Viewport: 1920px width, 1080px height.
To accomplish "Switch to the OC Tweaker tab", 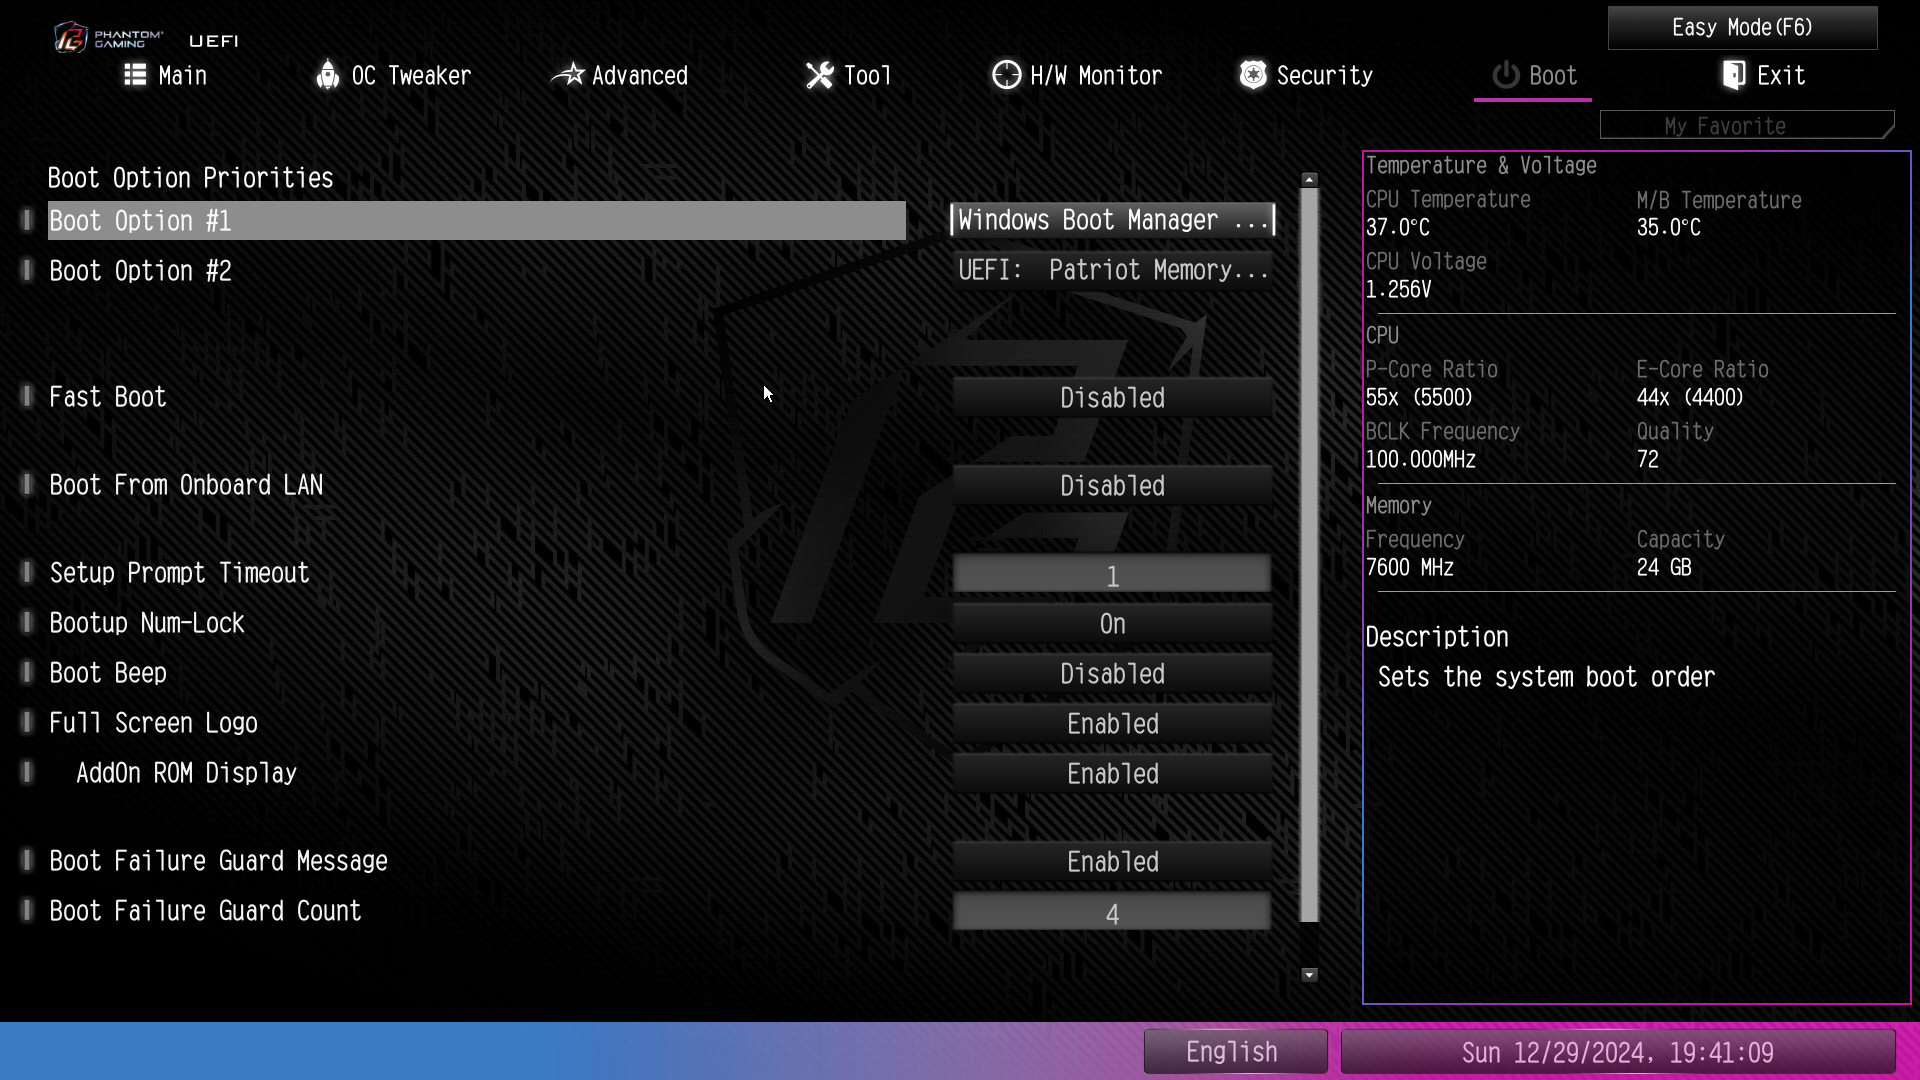I will tap(410, 75).
